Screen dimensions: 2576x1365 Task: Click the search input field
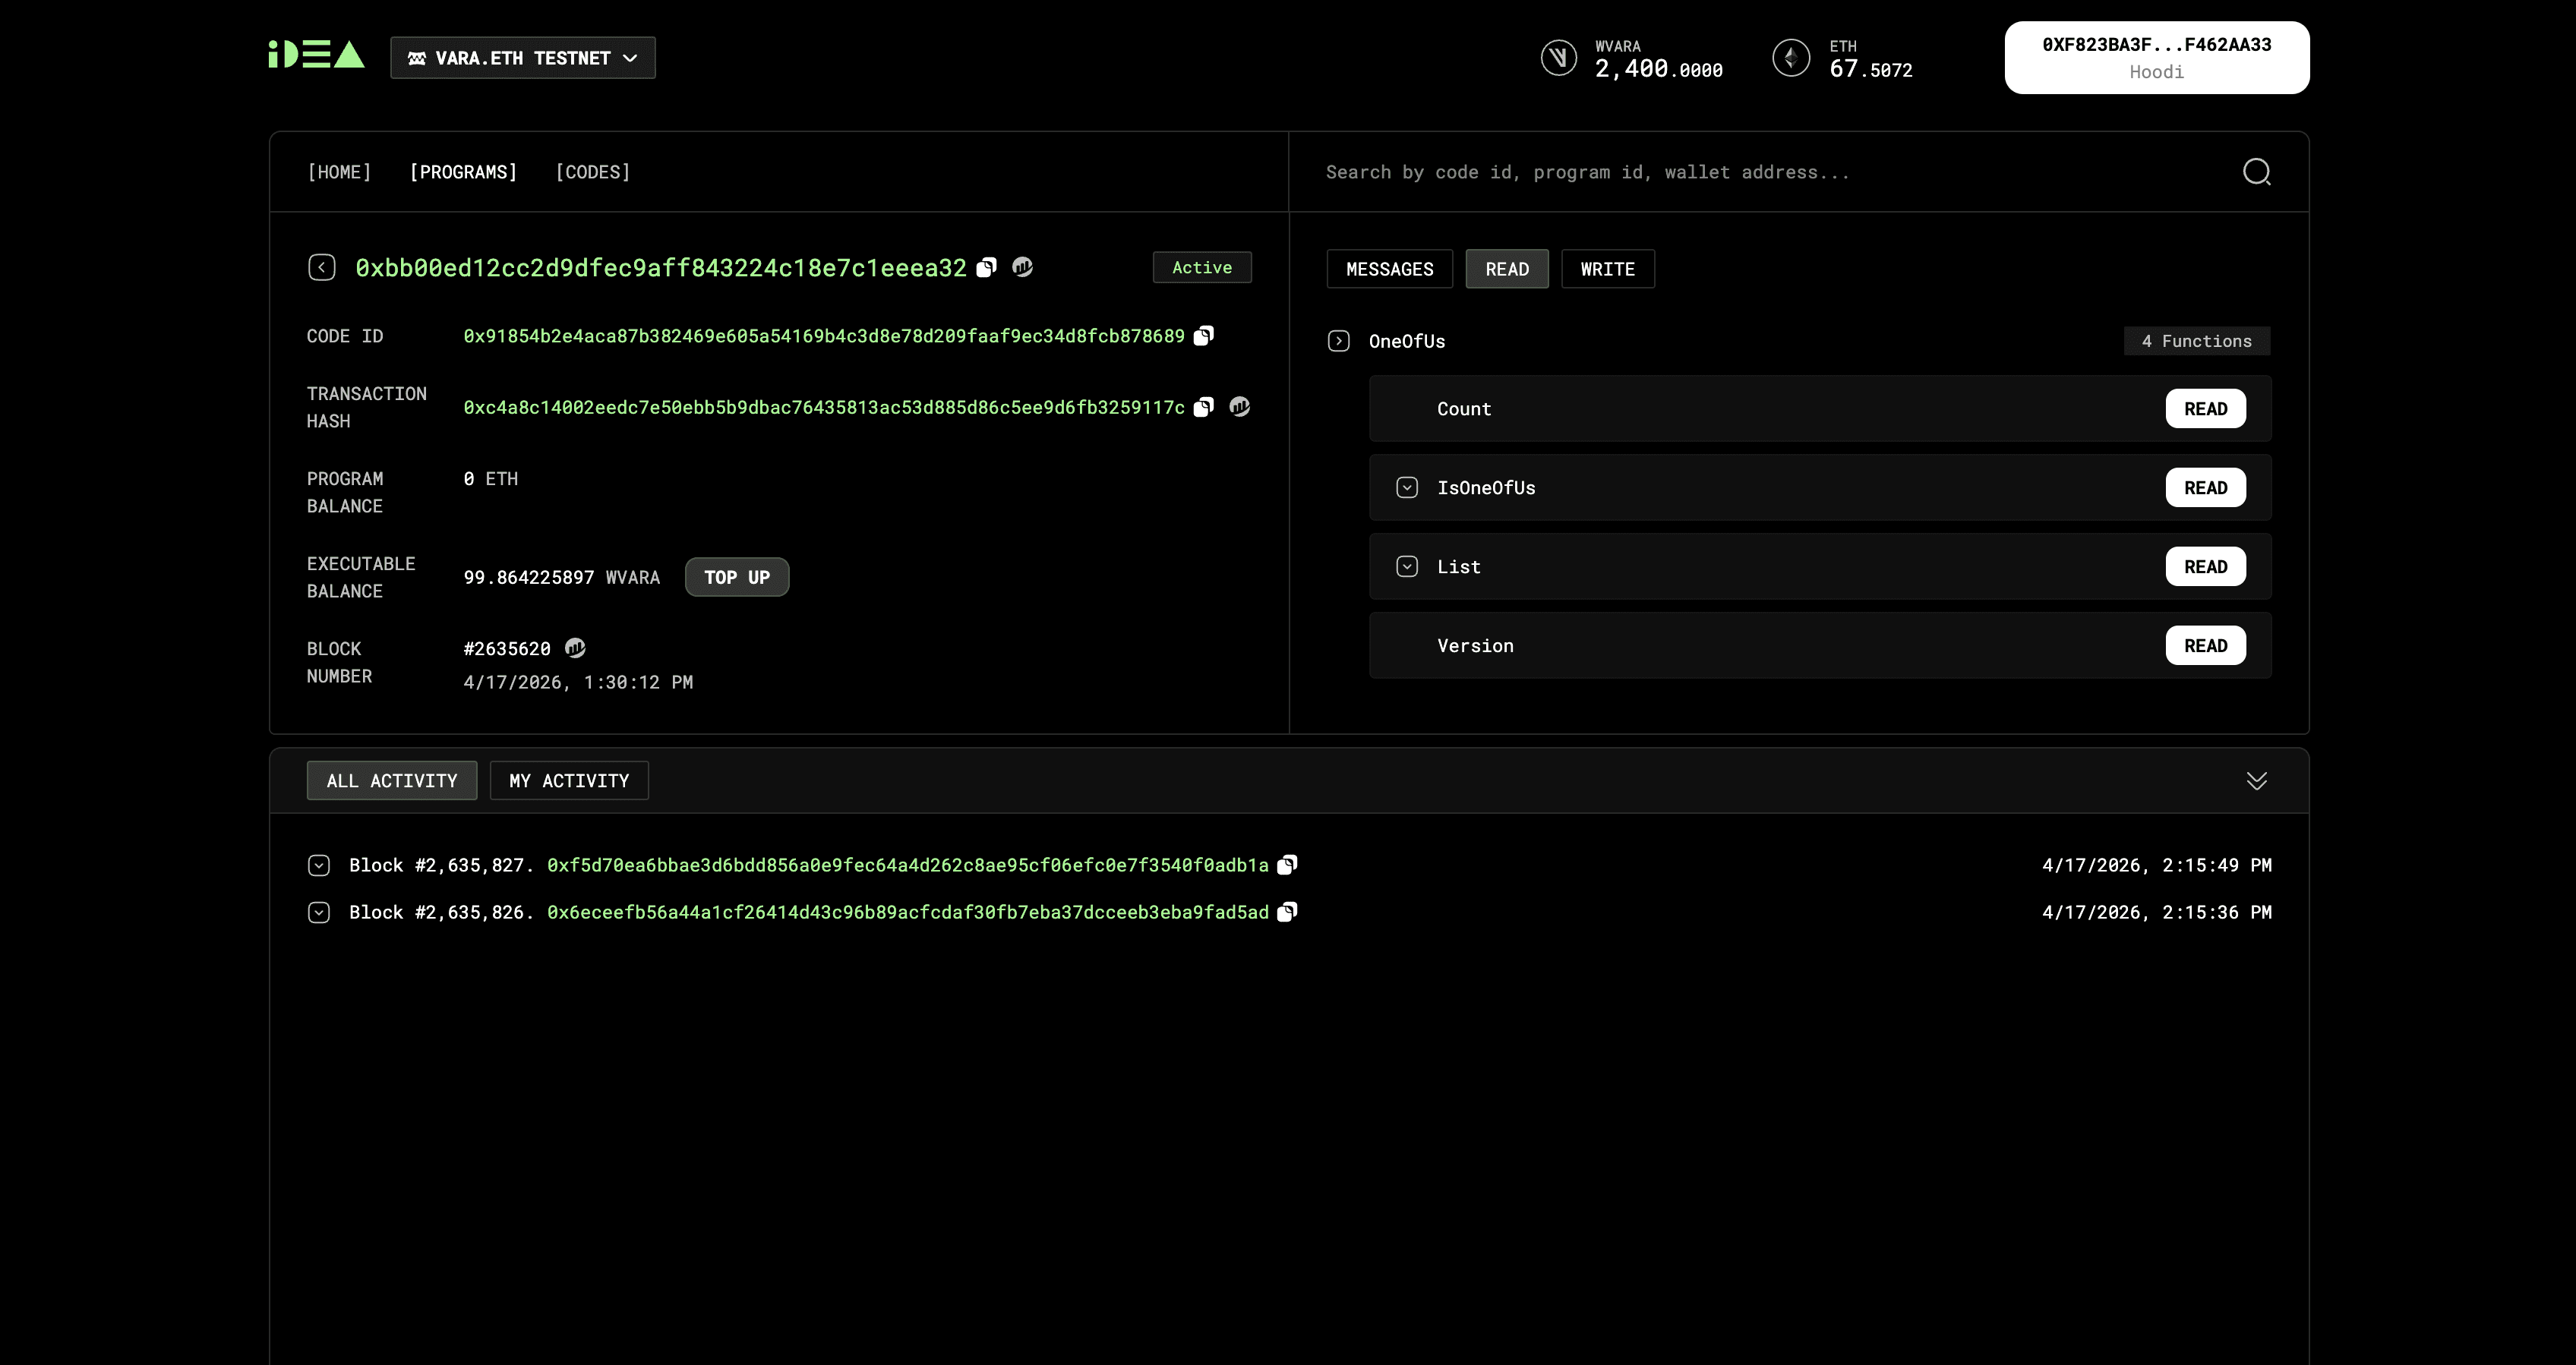1700,171
